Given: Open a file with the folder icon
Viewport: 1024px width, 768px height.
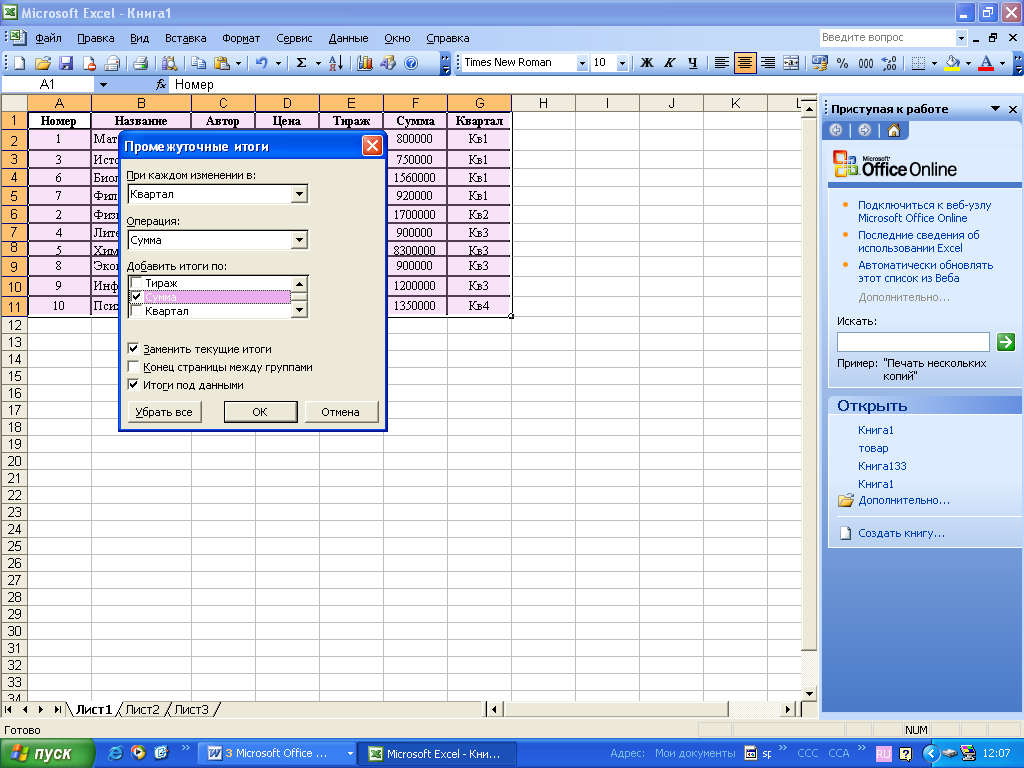Looking at the screenshot, I should 43,63.
